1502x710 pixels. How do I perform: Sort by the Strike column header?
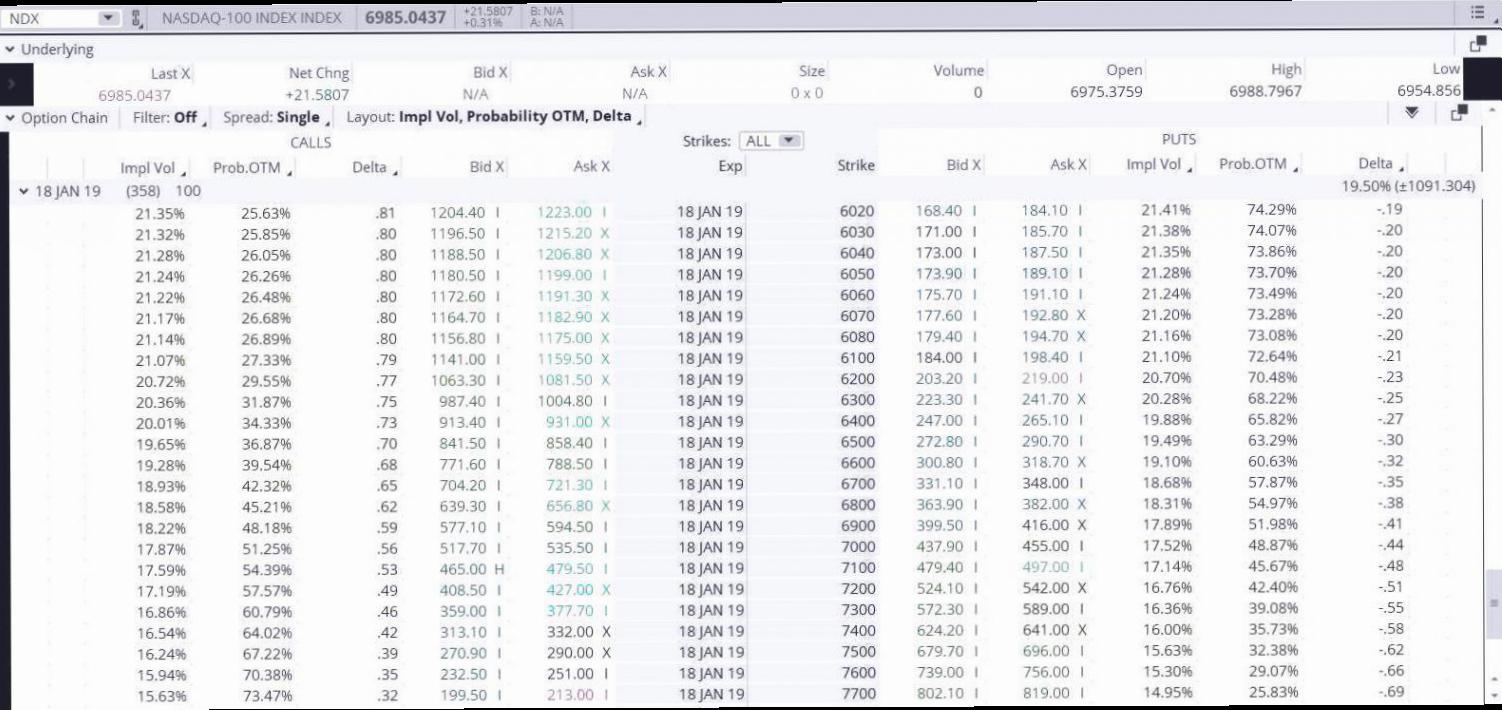[x=855, y=166]
